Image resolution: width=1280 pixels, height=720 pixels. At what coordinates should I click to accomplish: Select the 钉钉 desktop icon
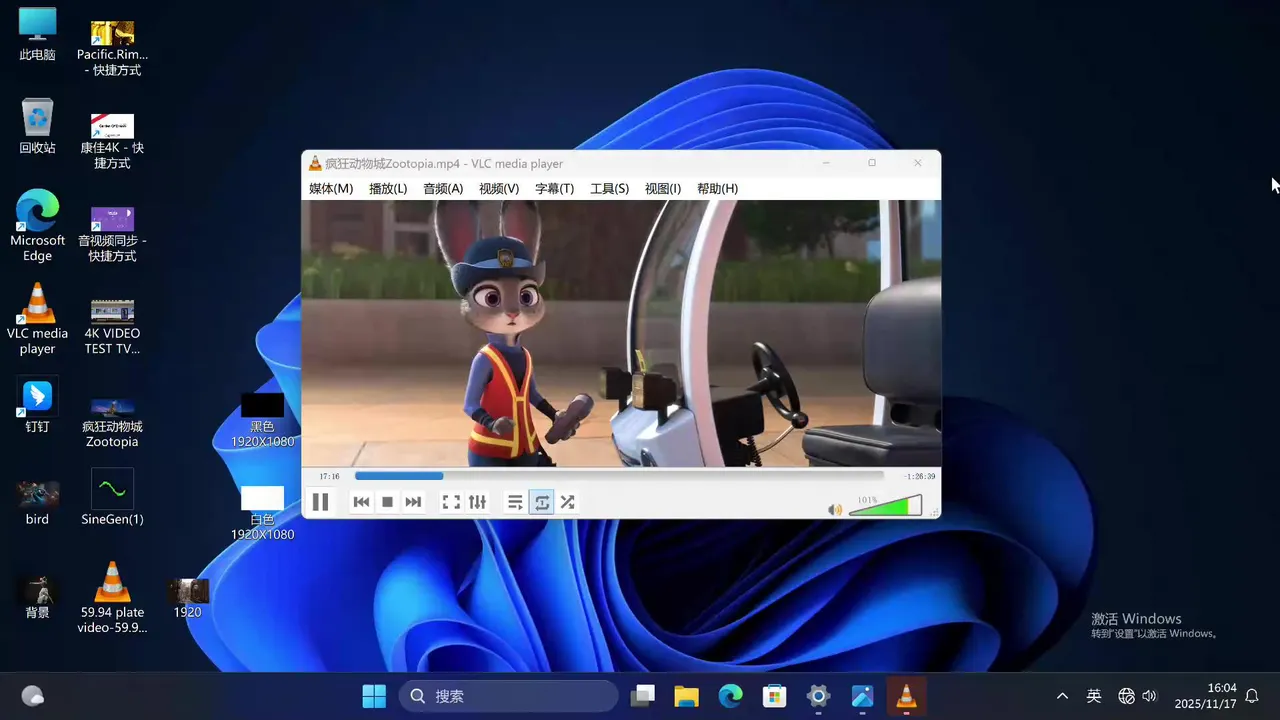[x=37, y=405]
